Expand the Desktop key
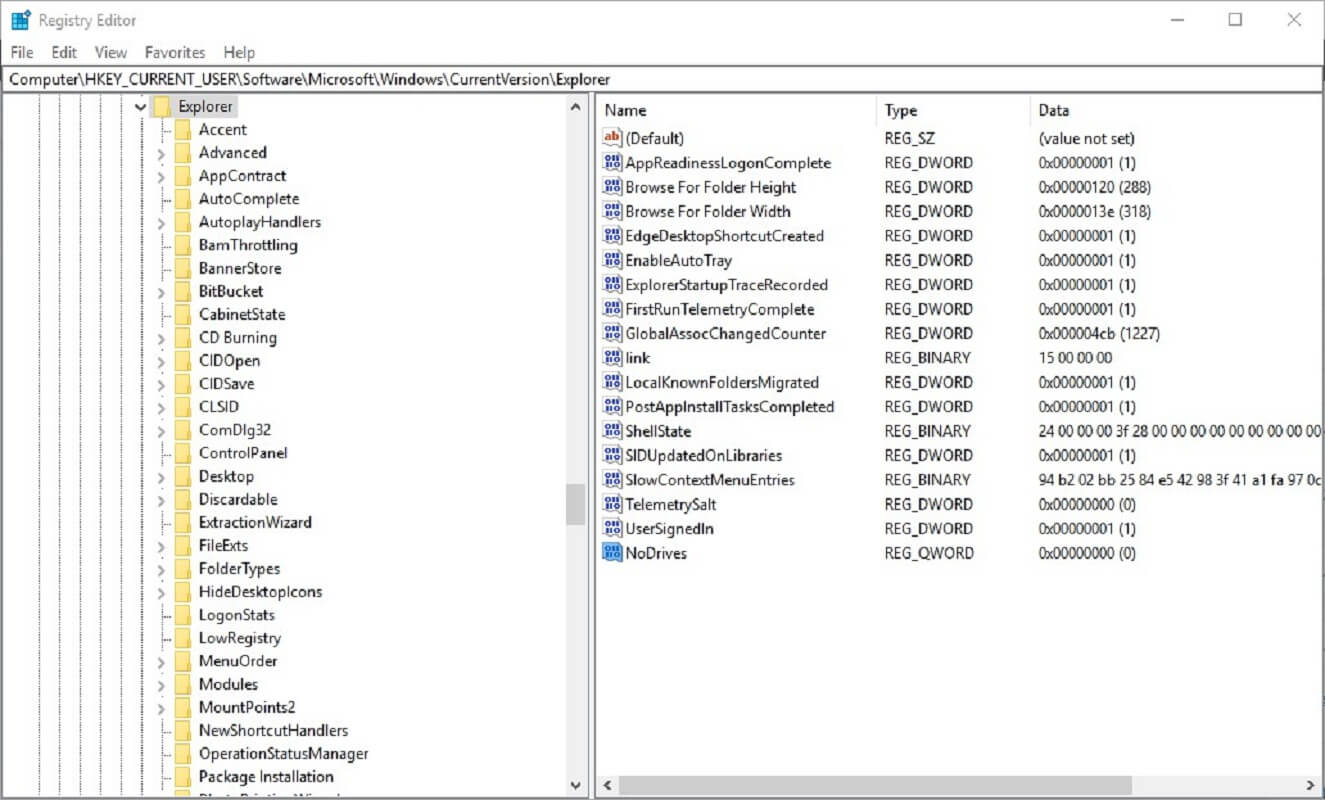The image size is (1325, 800). [161, 477]
